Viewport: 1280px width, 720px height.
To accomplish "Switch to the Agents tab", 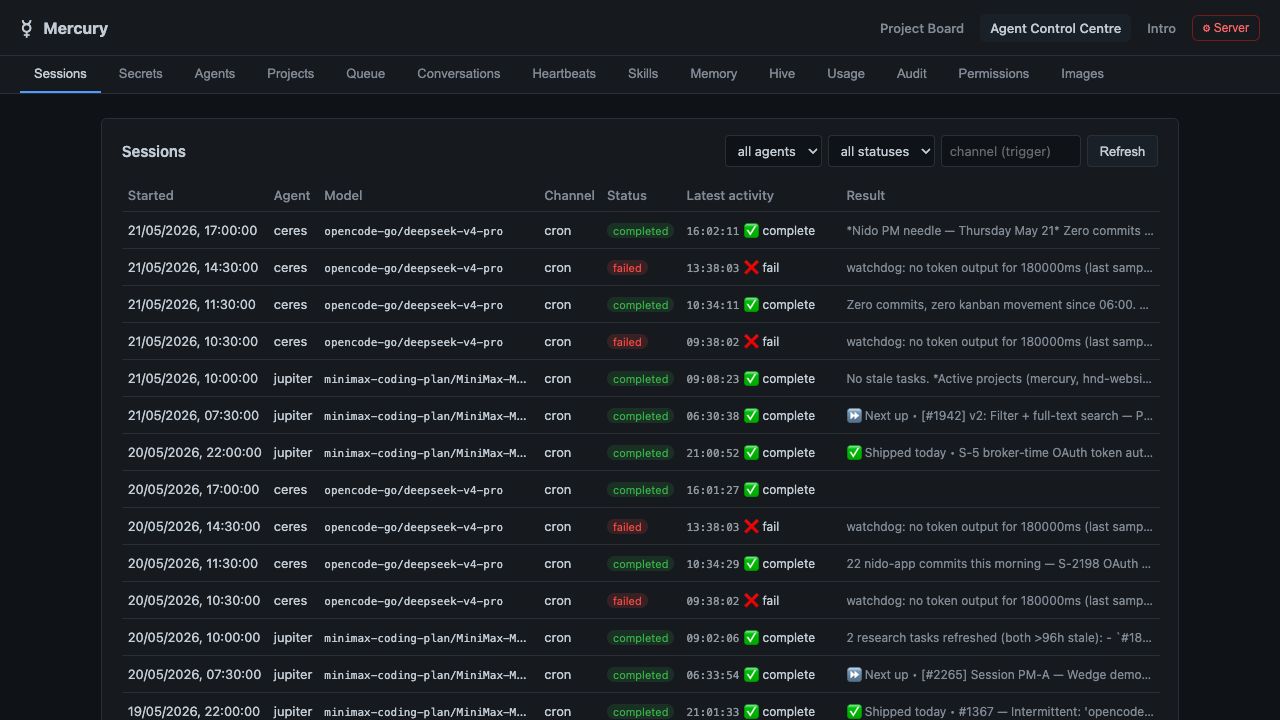I will (x=215, y=74).
